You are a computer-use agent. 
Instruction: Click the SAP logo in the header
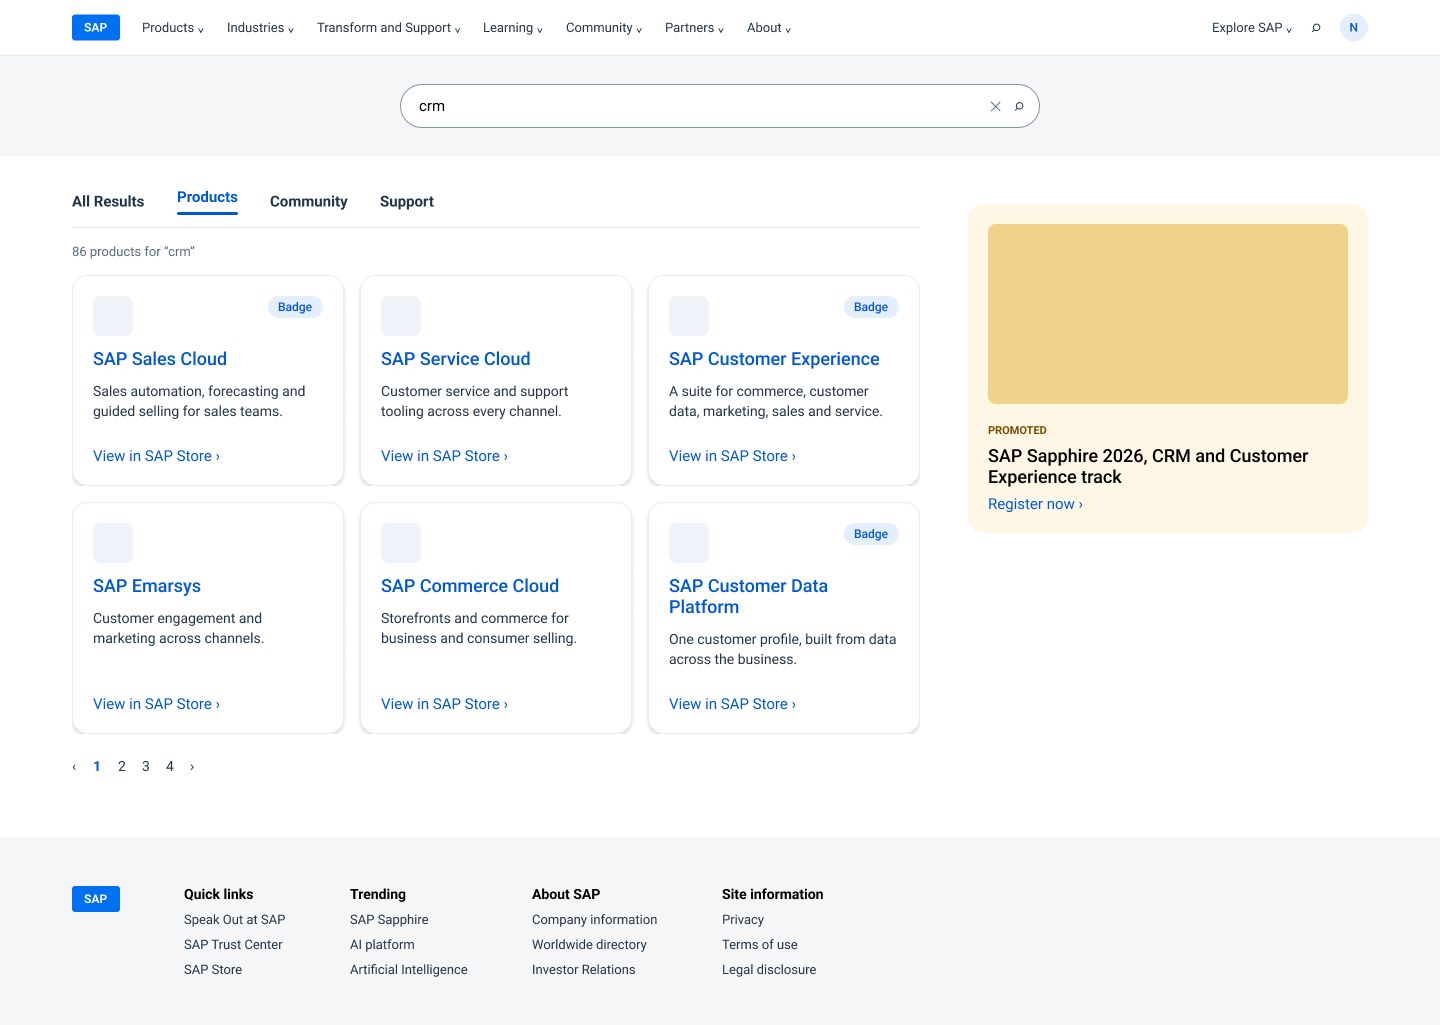(x=96, y=28)
